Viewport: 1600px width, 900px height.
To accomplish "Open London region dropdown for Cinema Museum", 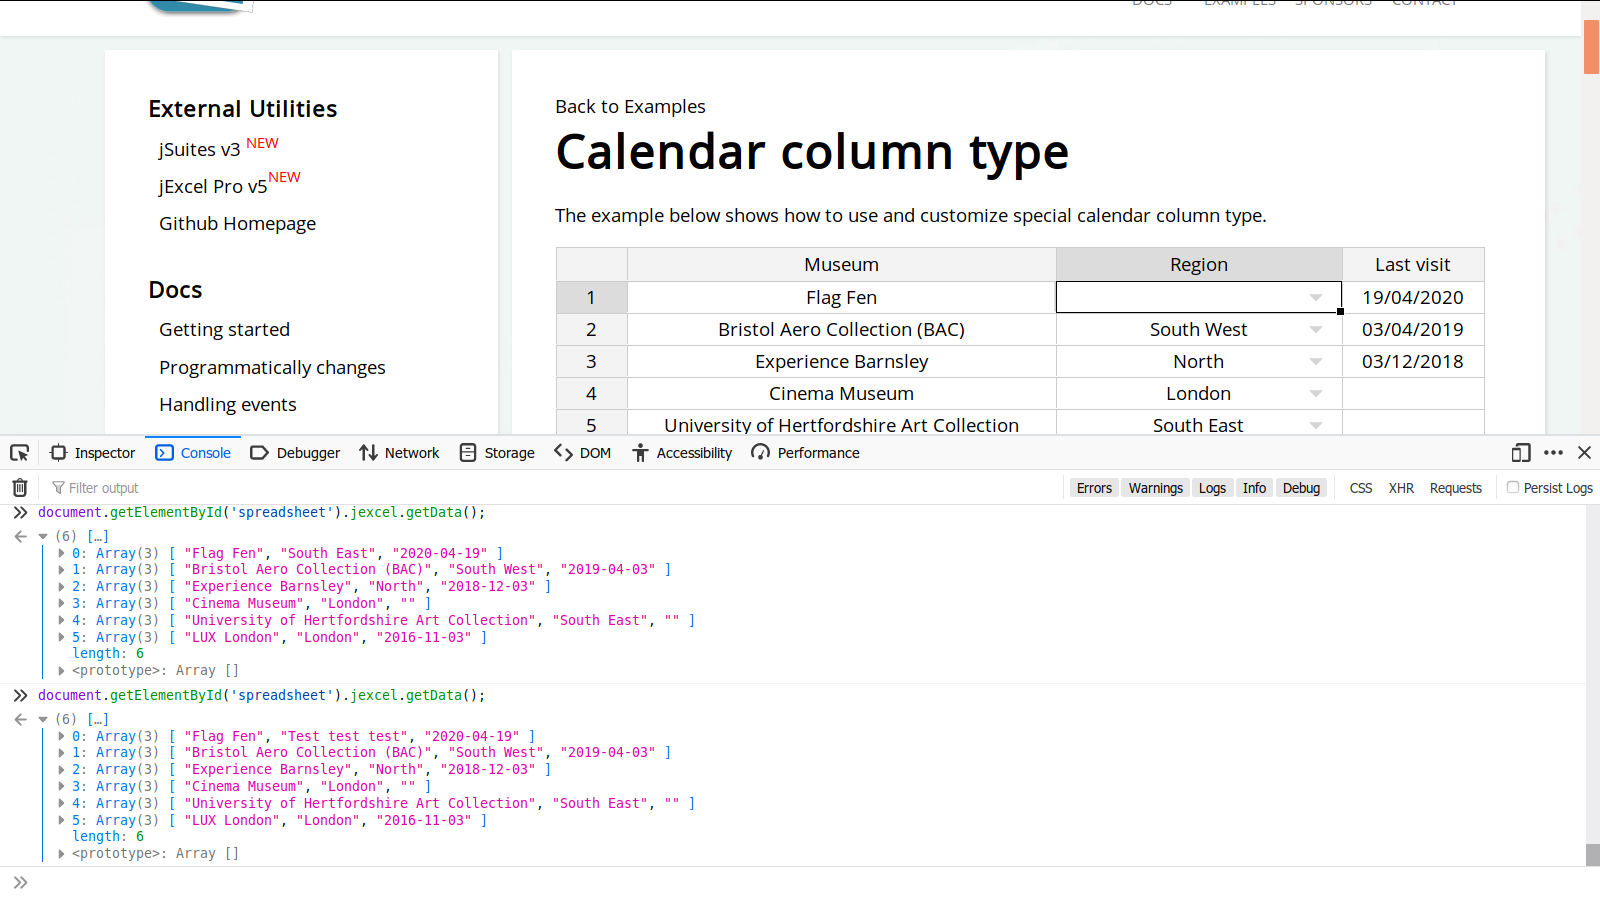I will pyautogui.click(x=1316, y=394).
